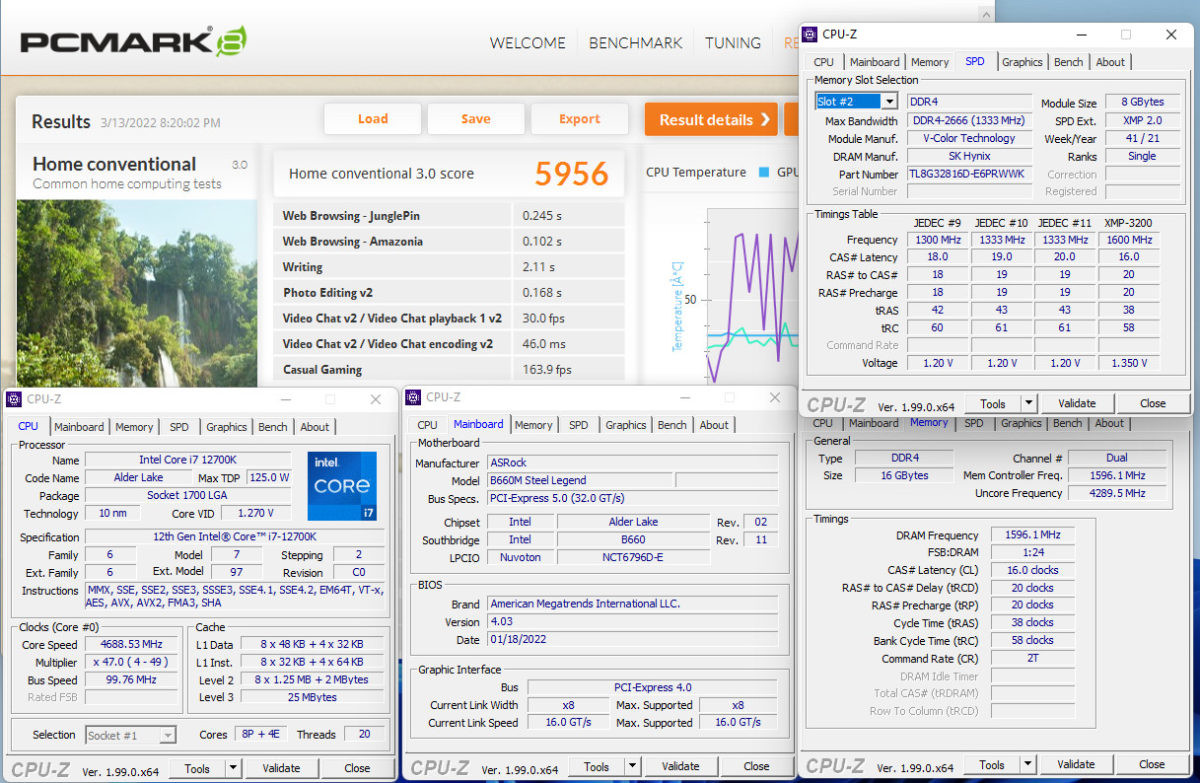Click Validate in the Memory window
This screenshot has width=1200, height=783.
click(x=1077, y=765)
